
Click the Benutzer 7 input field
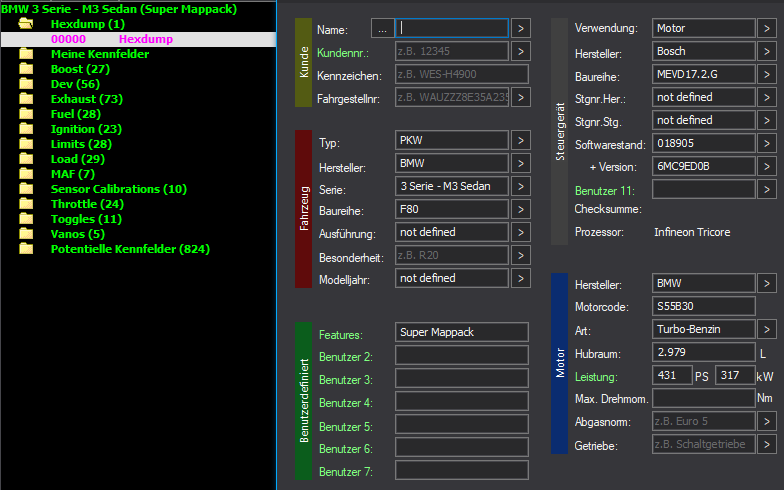click(462, 470)
